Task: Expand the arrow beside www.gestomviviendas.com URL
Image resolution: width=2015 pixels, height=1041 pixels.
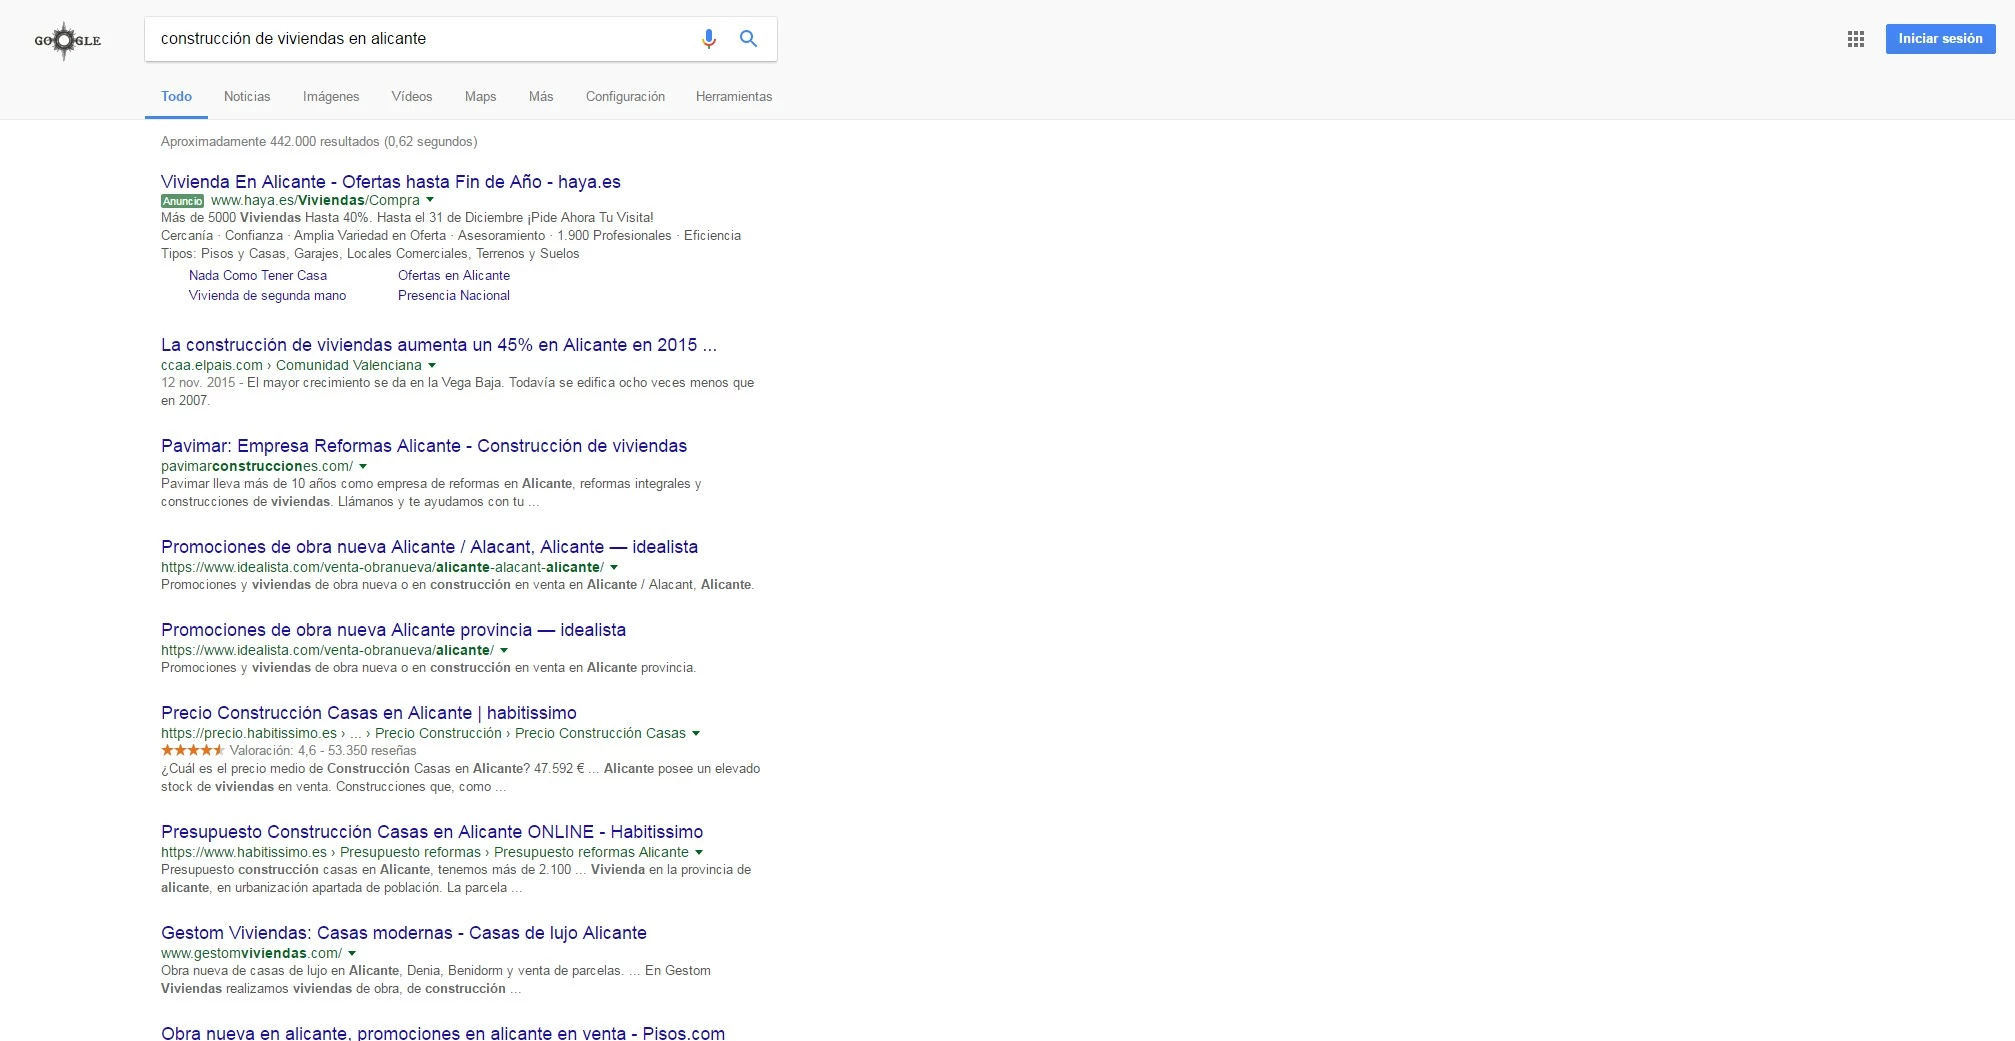Action: coord(352,953)
